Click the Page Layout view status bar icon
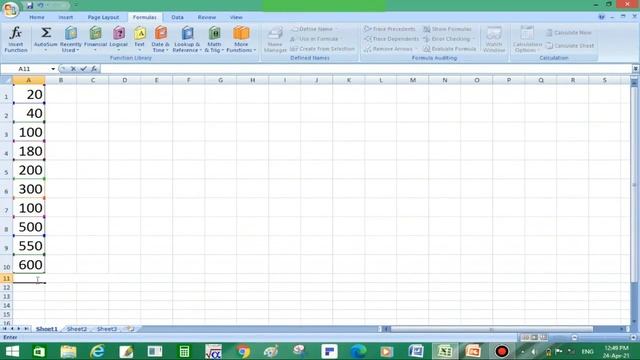Screen dimensions: 640x360 [534, 337]
